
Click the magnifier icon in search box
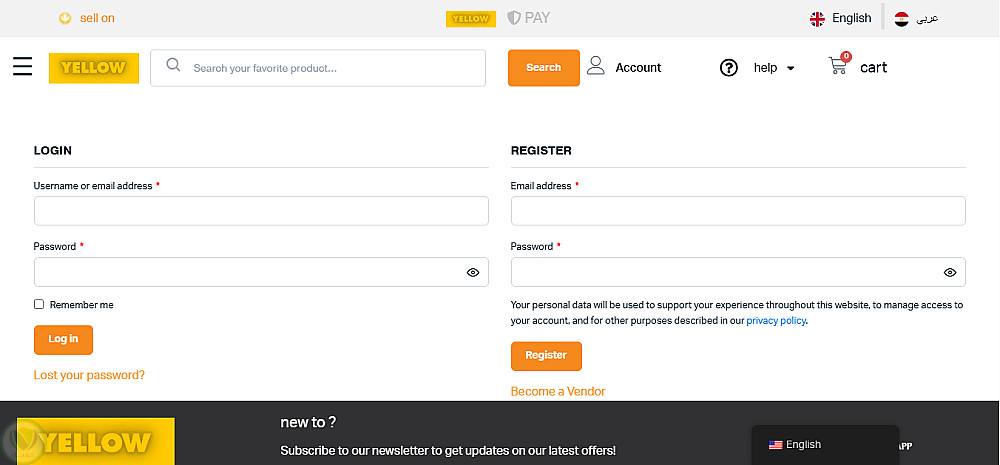point(173,66)
